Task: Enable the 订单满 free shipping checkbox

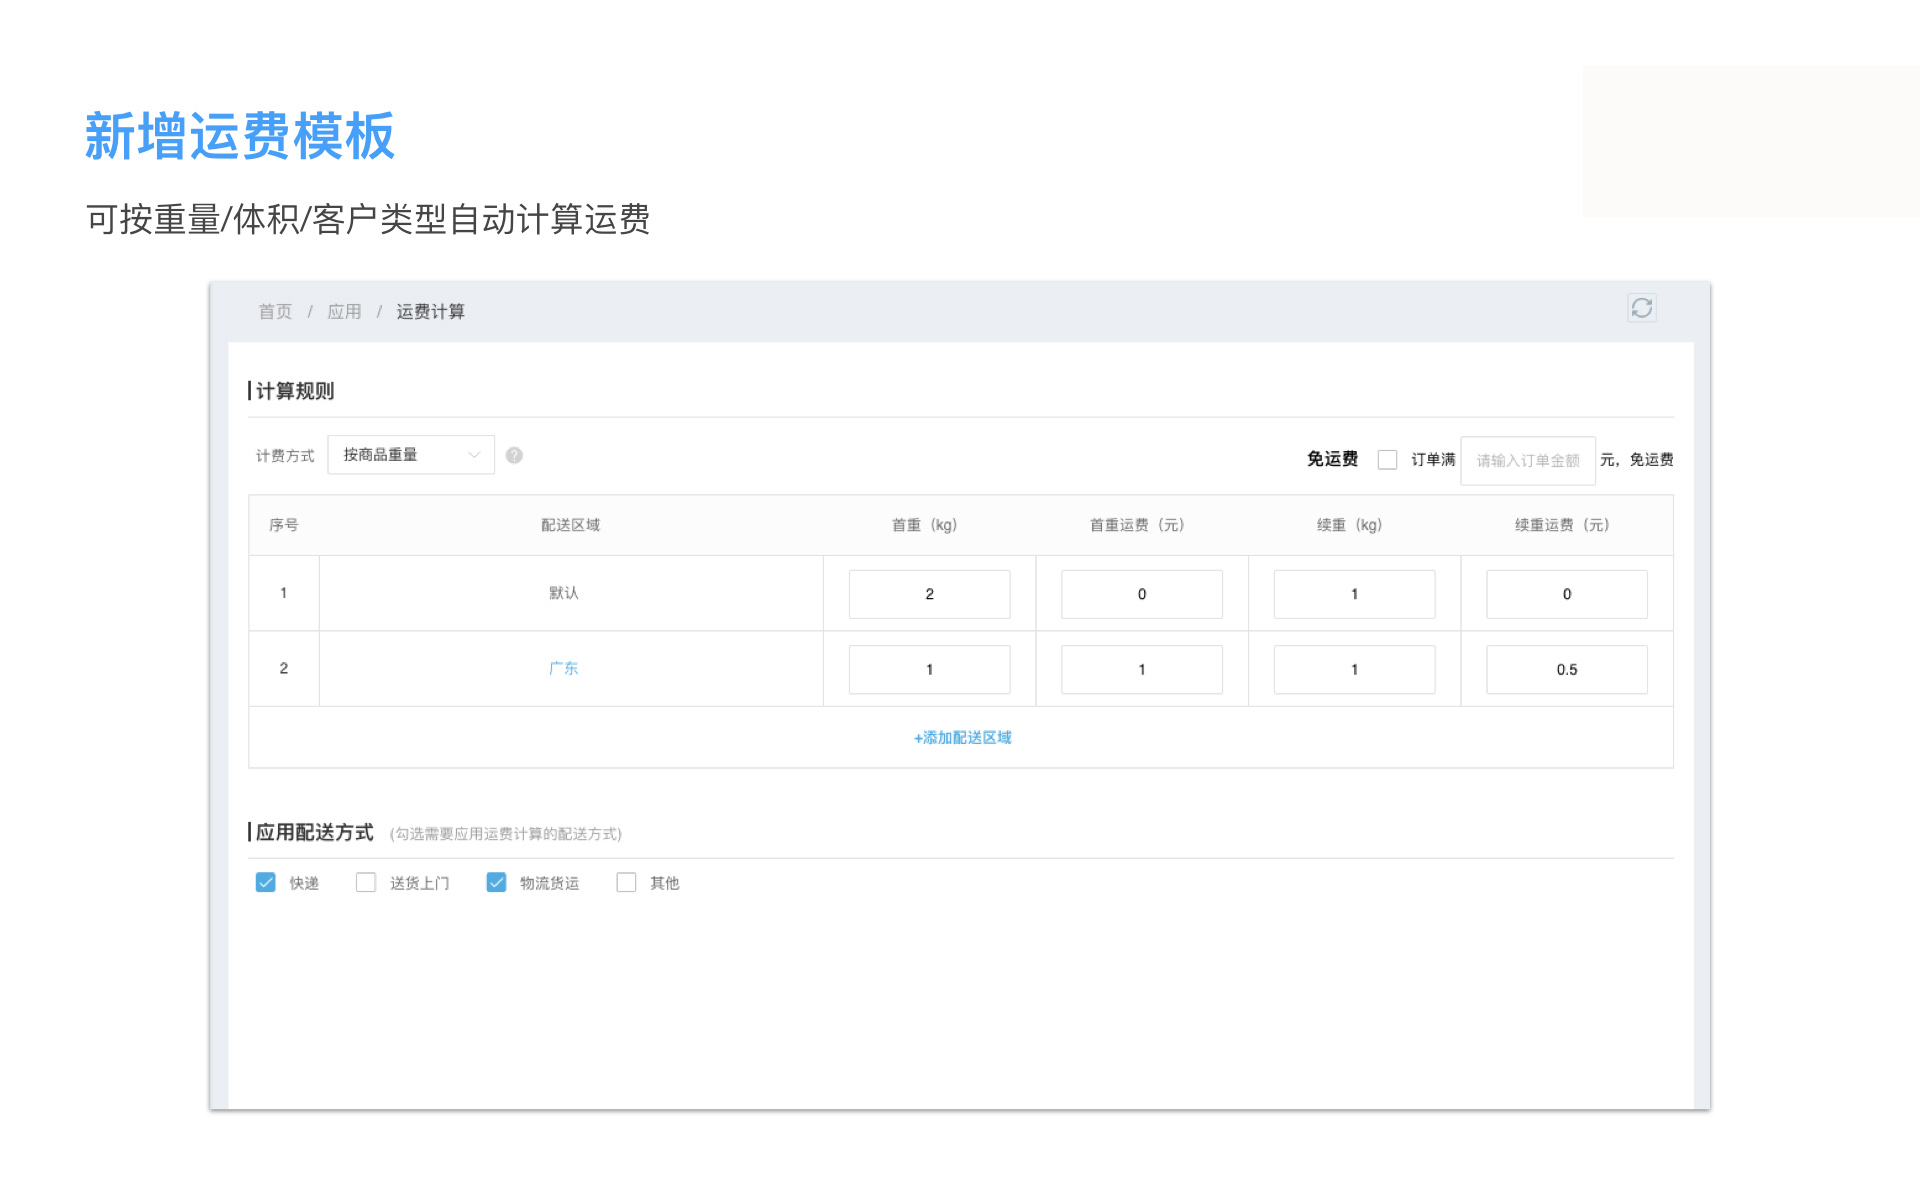Action: pyautogui.click(x=1387, y=460)
